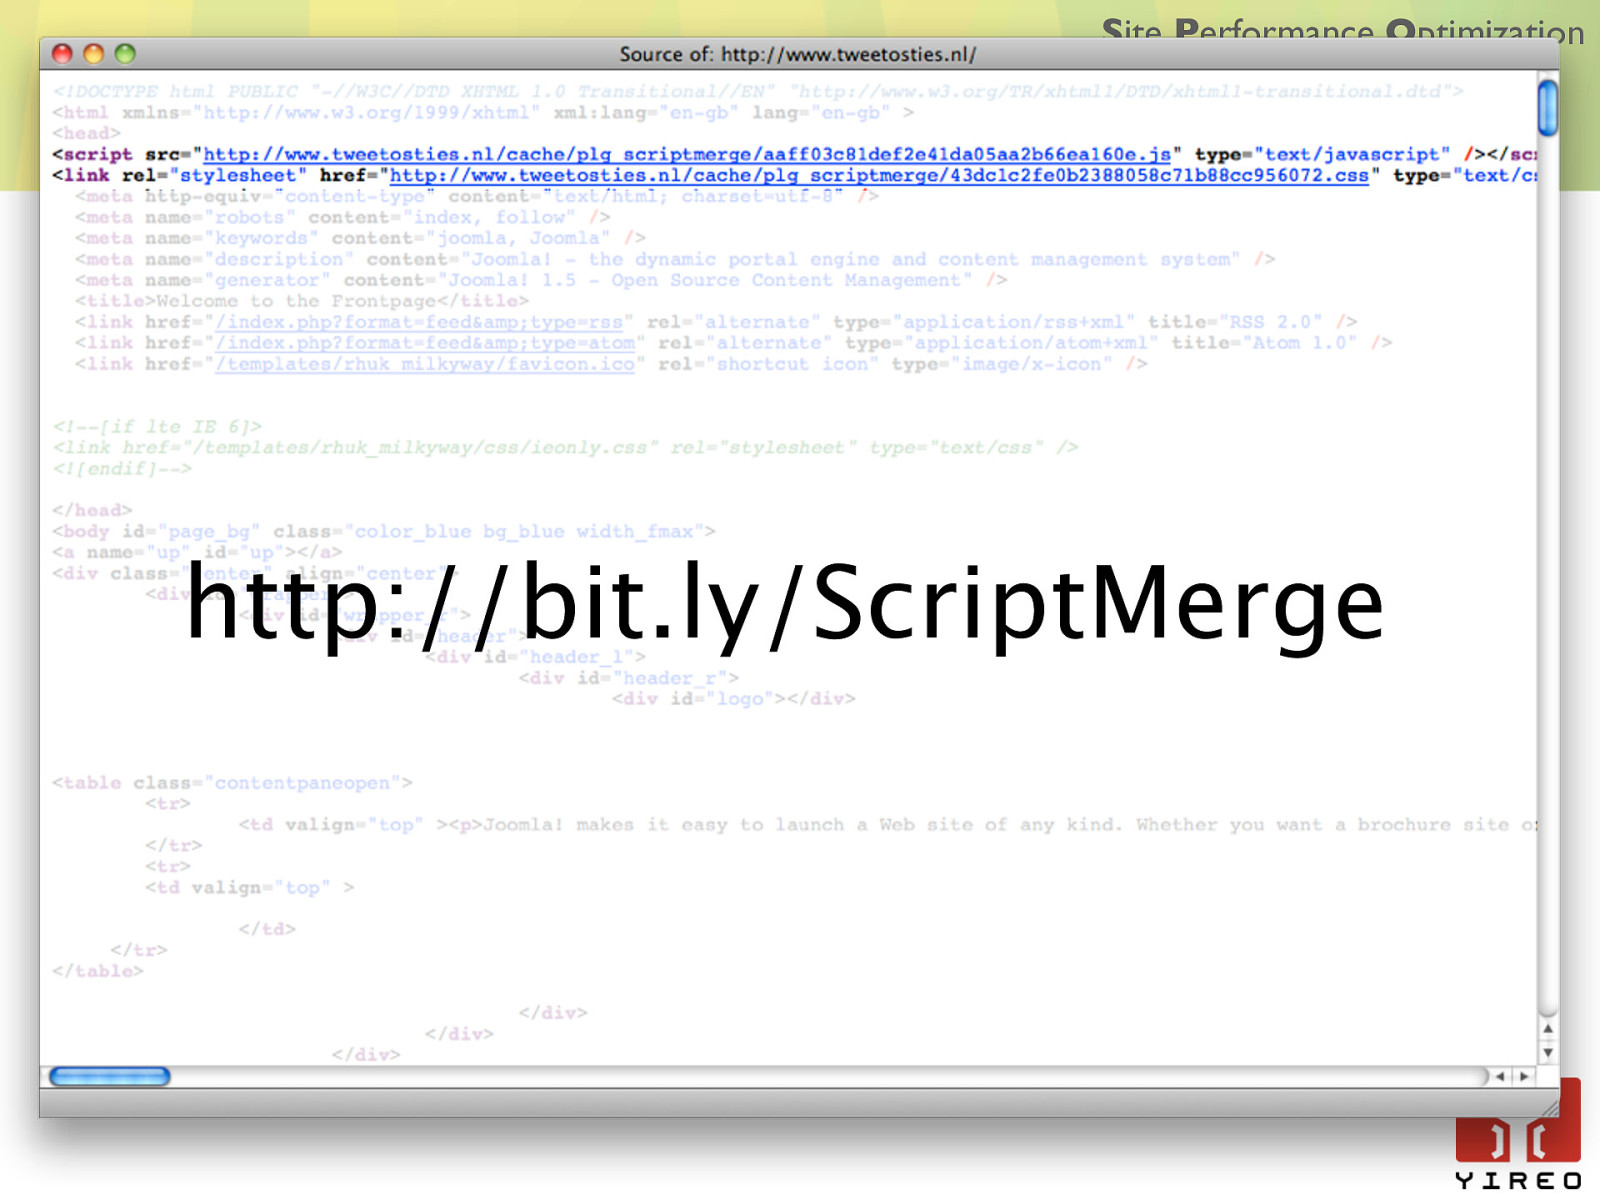The height and width of the screenshot is (1200, 1600).
Task: Click the 'Welcome to the Frontpage' title text
Action: 296,301
